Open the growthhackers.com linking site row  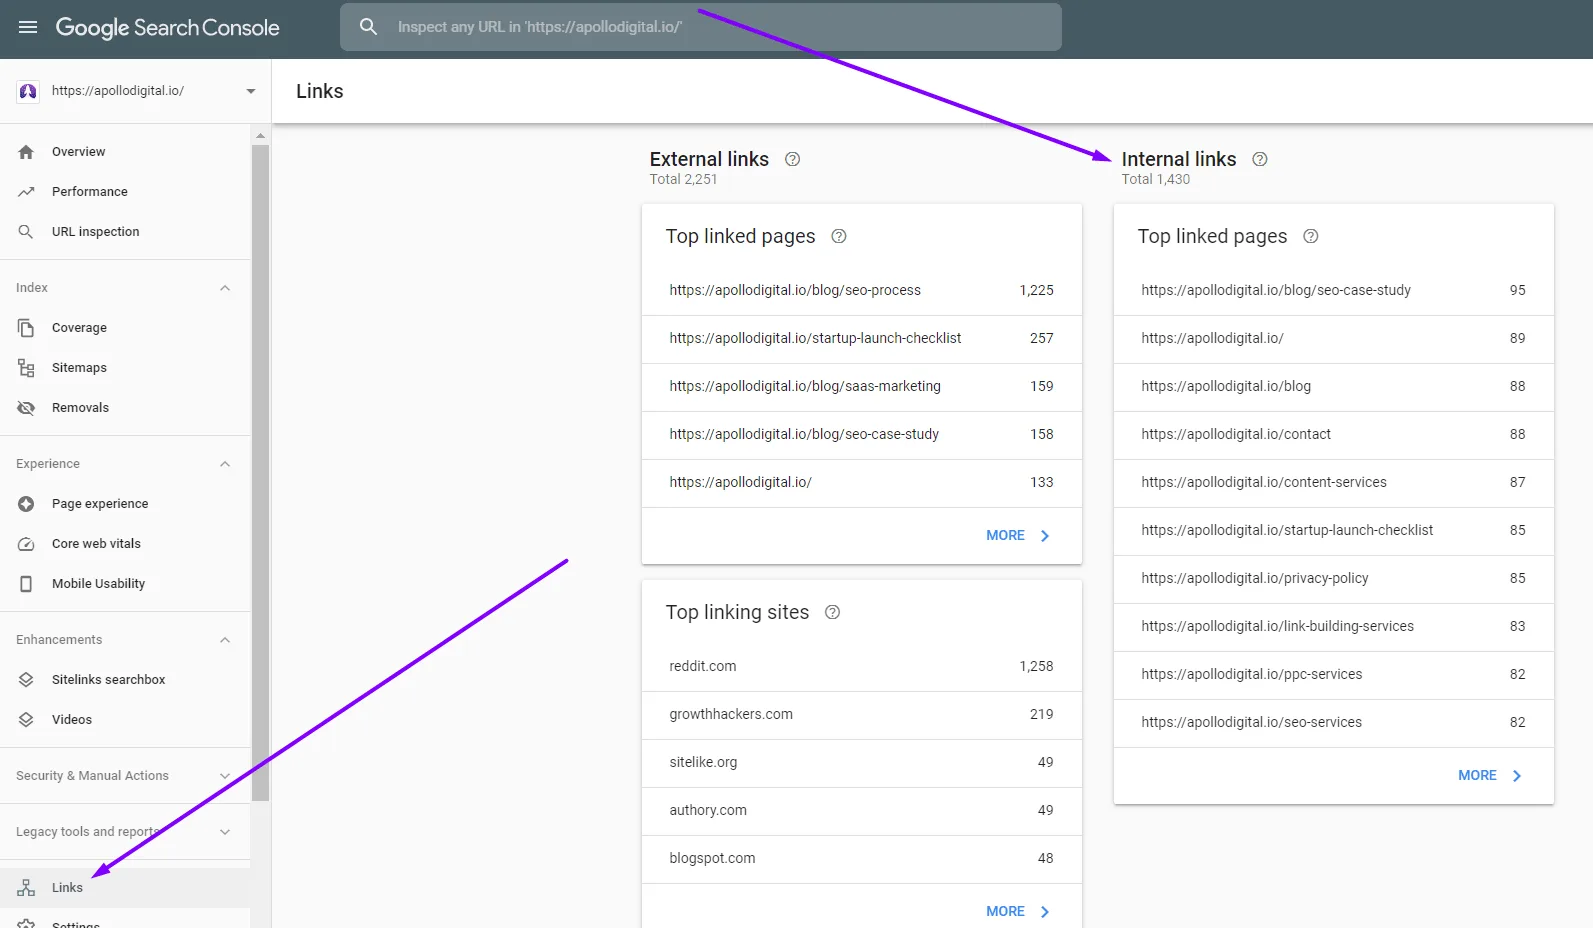click(862, 714)
